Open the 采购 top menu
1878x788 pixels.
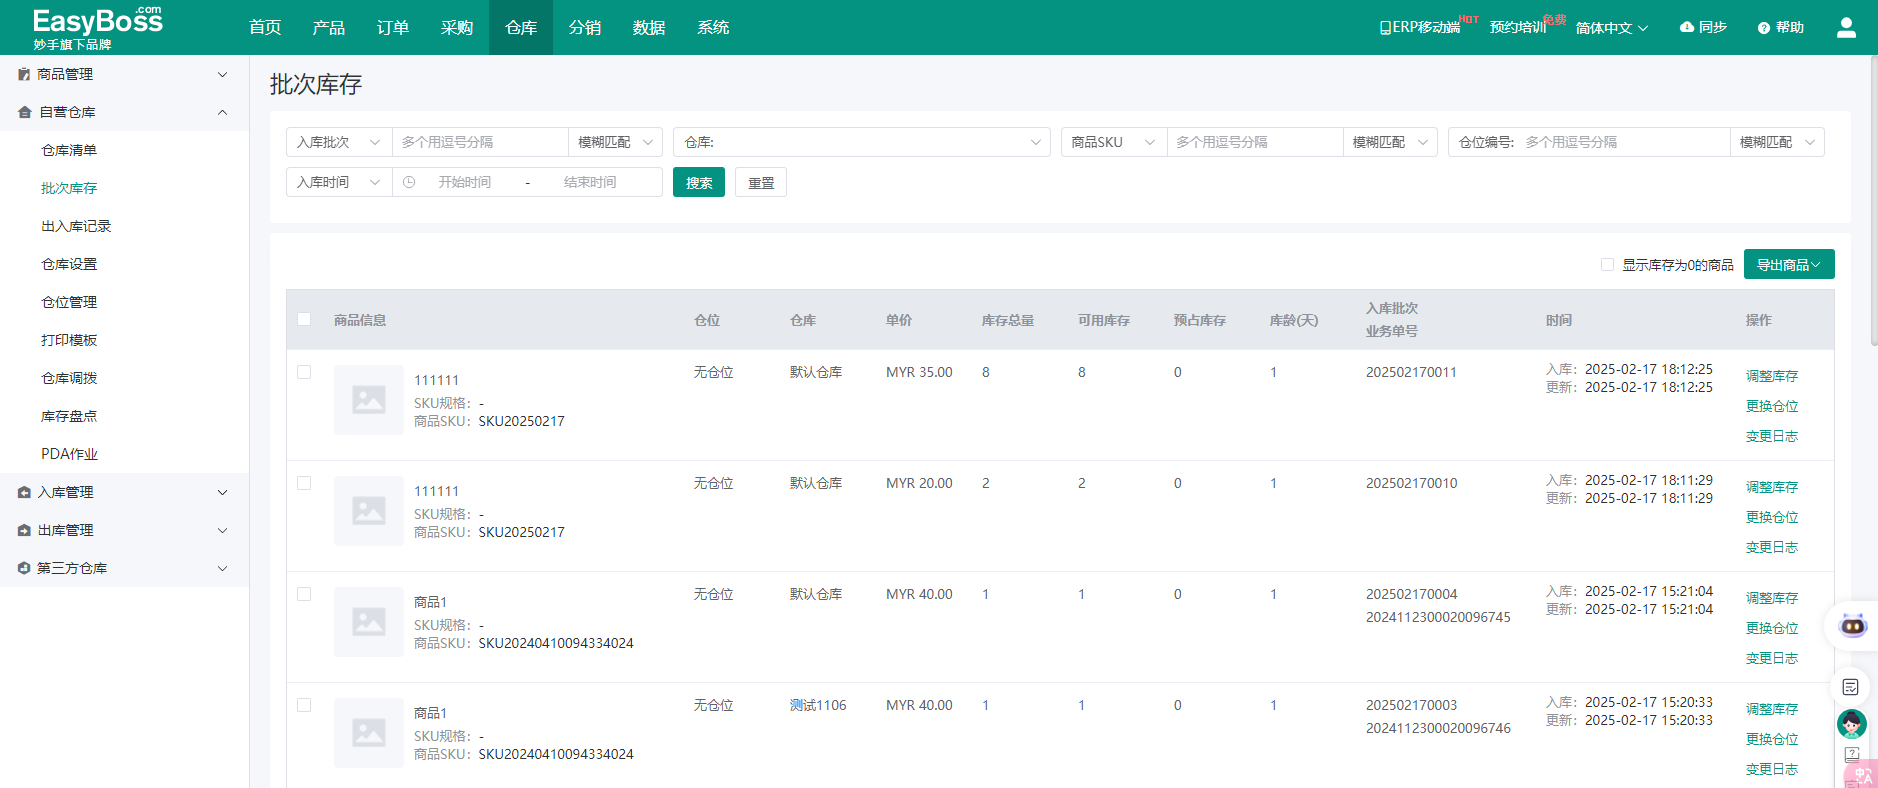[x=457, y=27]
